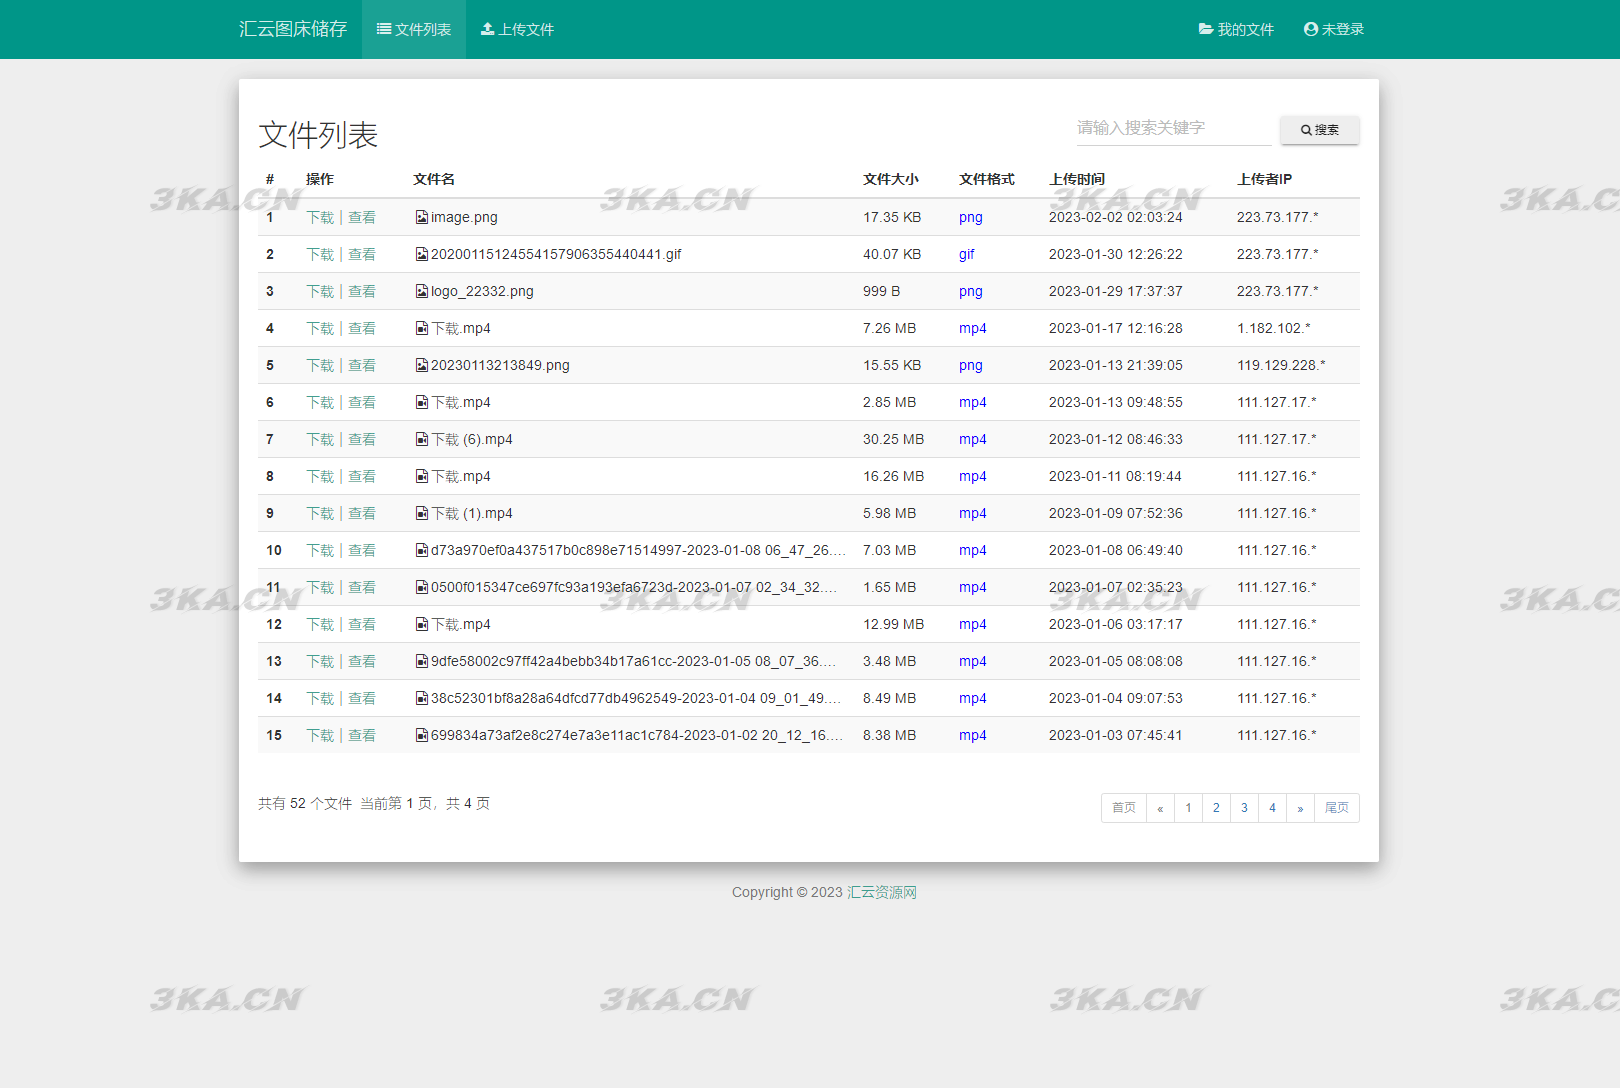Go to 我的文件 in the navbar

tap(1236, 29)
